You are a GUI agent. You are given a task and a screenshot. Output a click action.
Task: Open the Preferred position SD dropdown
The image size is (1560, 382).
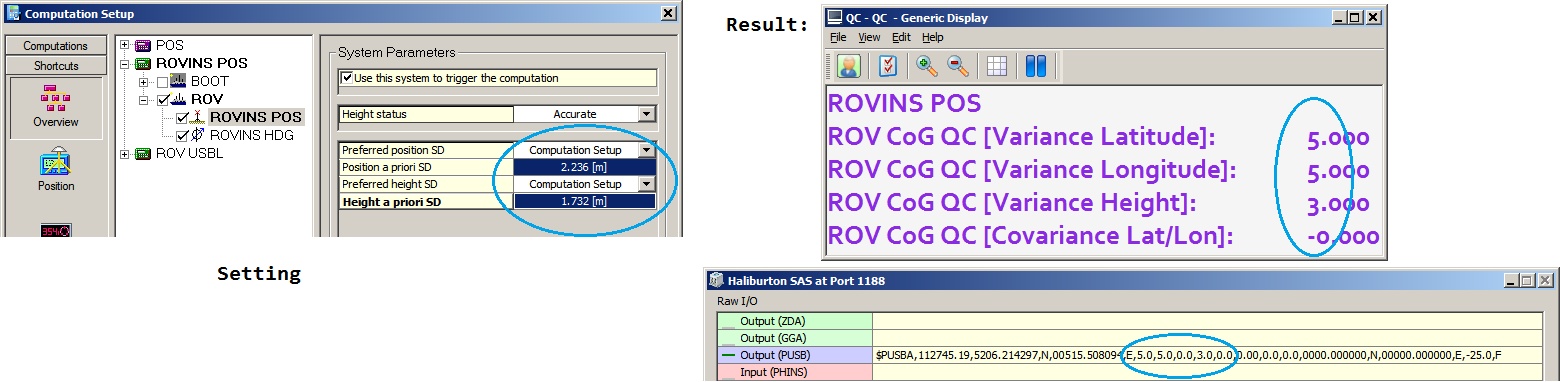(x=646, y=150)
